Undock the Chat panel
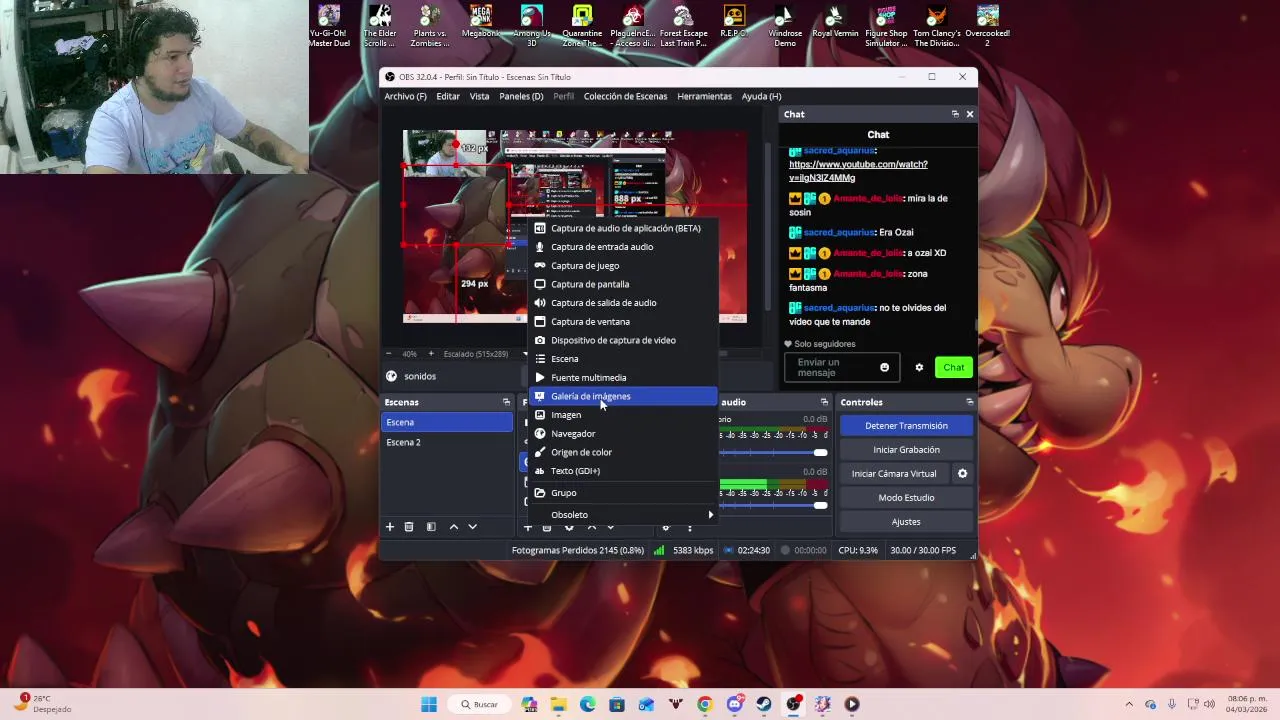The height and width of the screenshot is (720, 1280). pyautogui.click(x=955, y=114)
